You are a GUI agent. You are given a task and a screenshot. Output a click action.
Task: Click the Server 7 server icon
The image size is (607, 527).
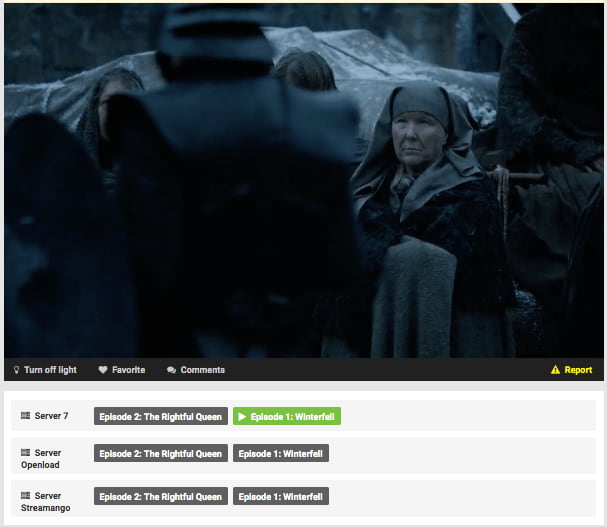point(25,416)
